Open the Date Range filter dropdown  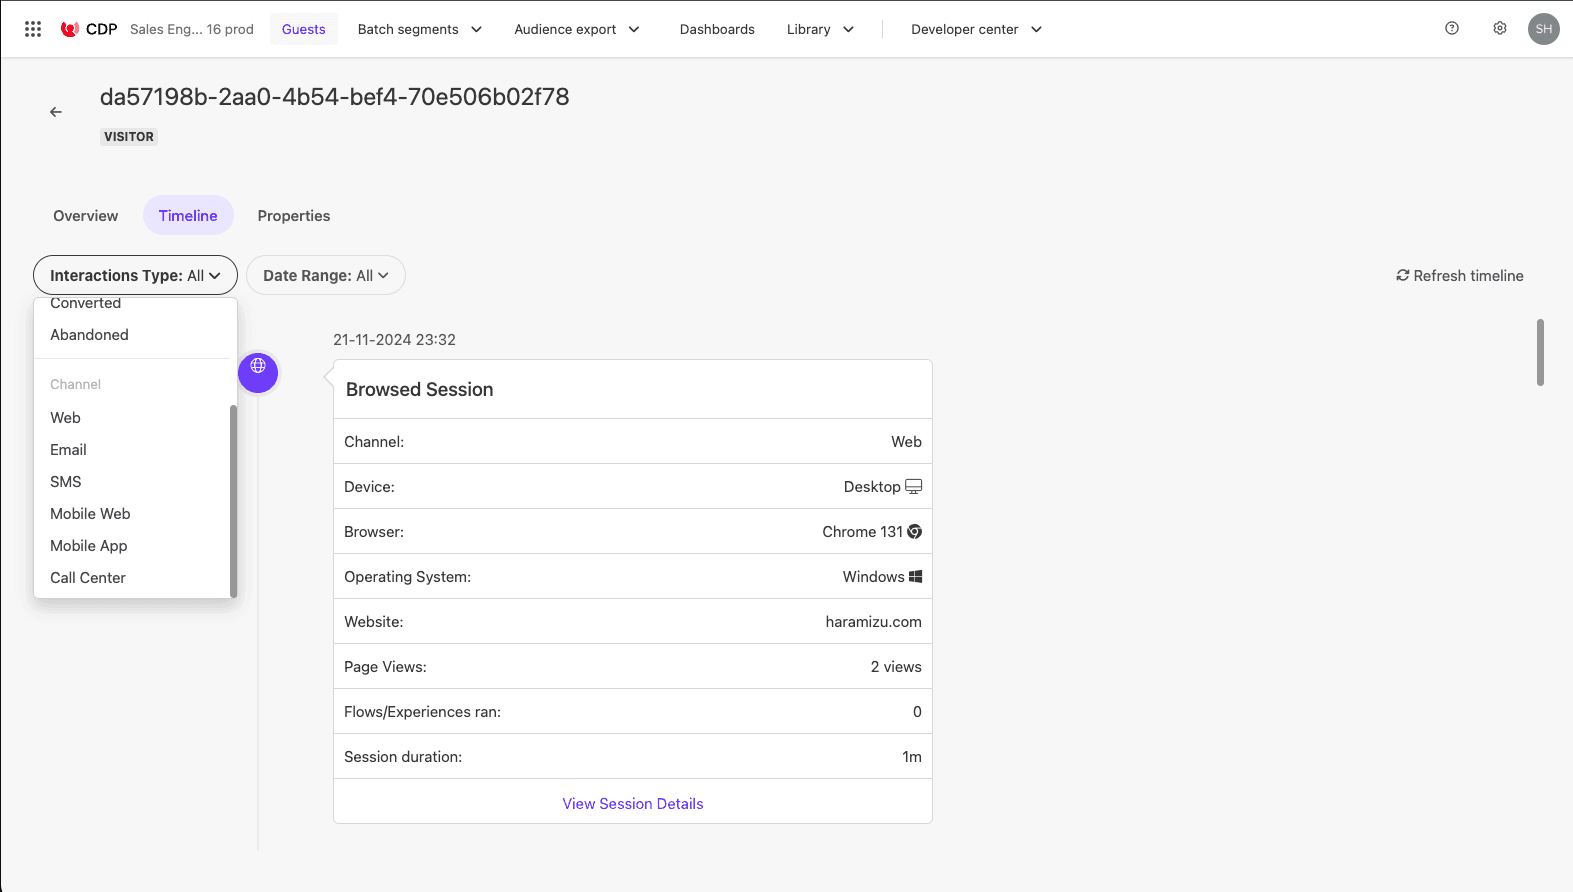point(325,276)
